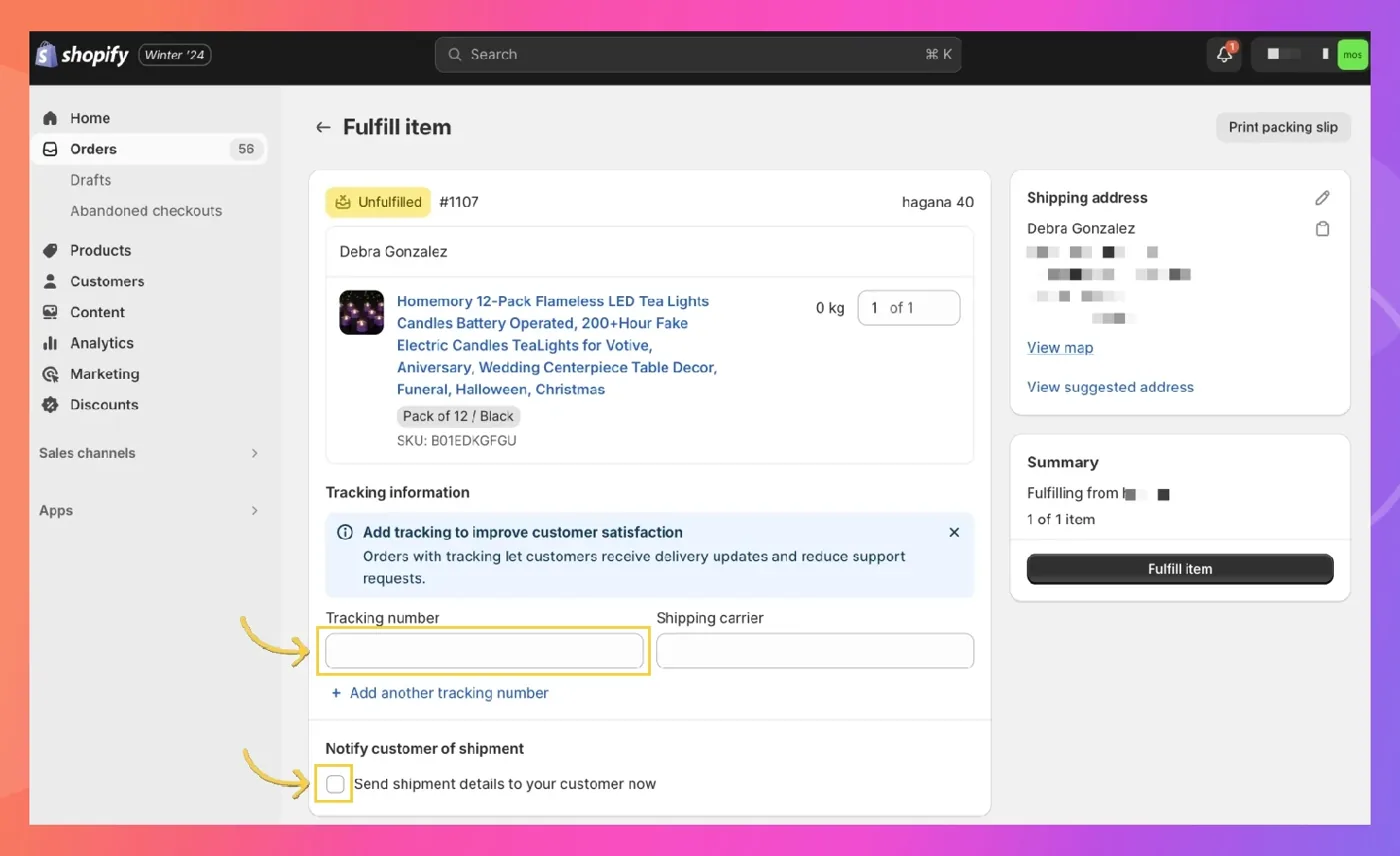
Task: Click the tea lights product thumbnail
Action: click(362, 312)
